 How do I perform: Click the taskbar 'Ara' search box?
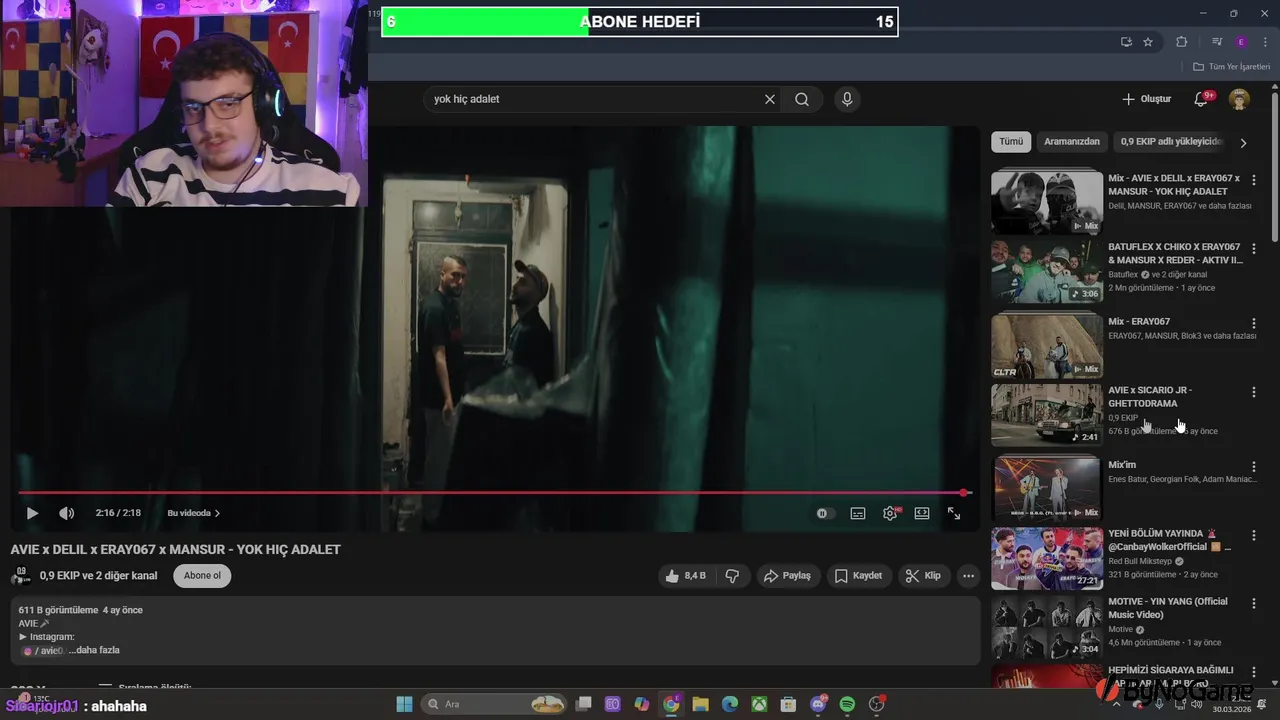pyautogui.click(x=494, y=705)
